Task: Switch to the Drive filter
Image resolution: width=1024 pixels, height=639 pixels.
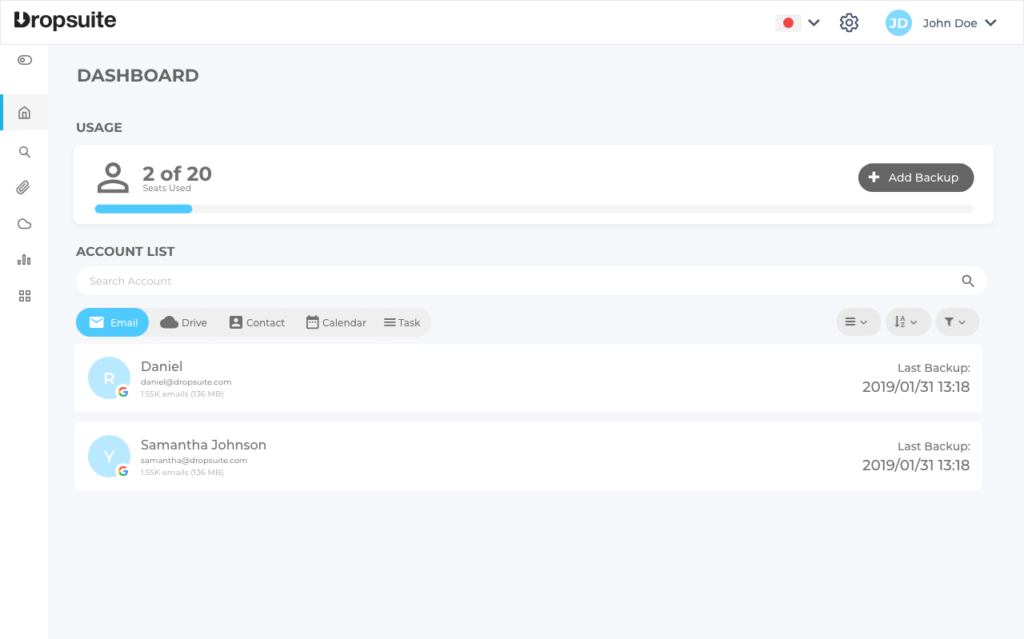Action: (x=183, y=322)
